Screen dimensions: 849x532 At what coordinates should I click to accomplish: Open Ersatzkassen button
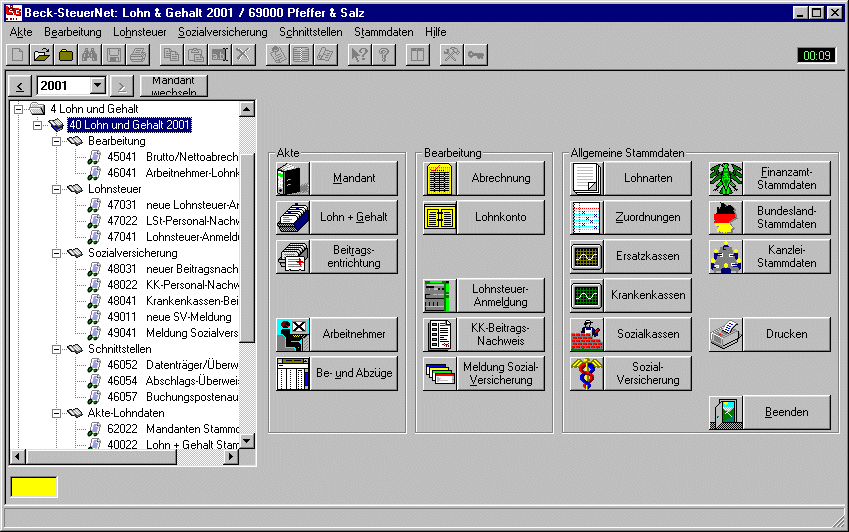[648, 256]
